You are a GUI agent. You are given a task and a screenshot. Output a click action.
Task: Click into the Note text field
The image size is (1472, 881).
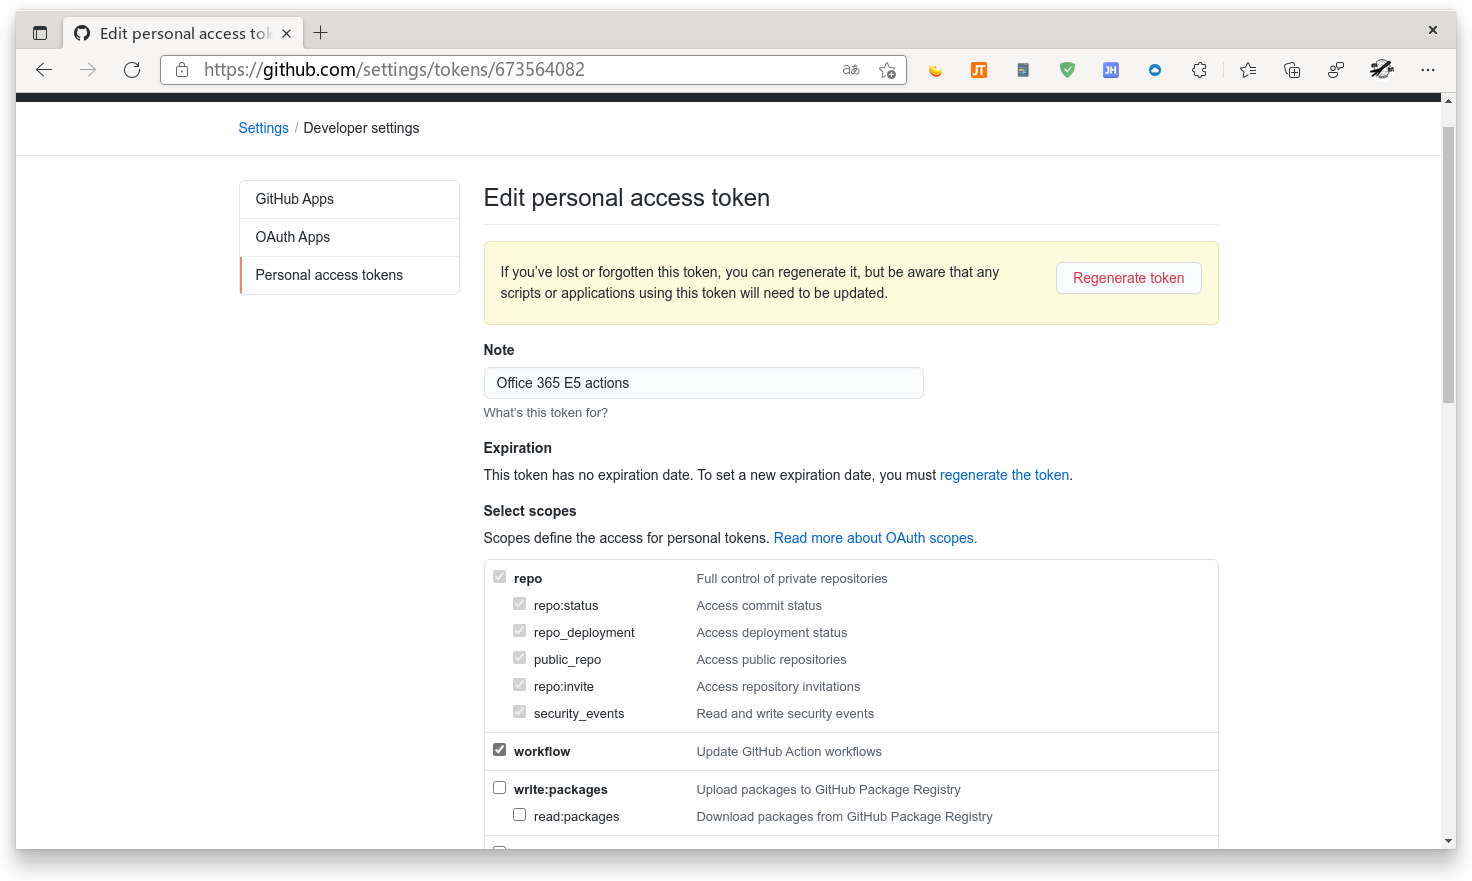[703, 383]
